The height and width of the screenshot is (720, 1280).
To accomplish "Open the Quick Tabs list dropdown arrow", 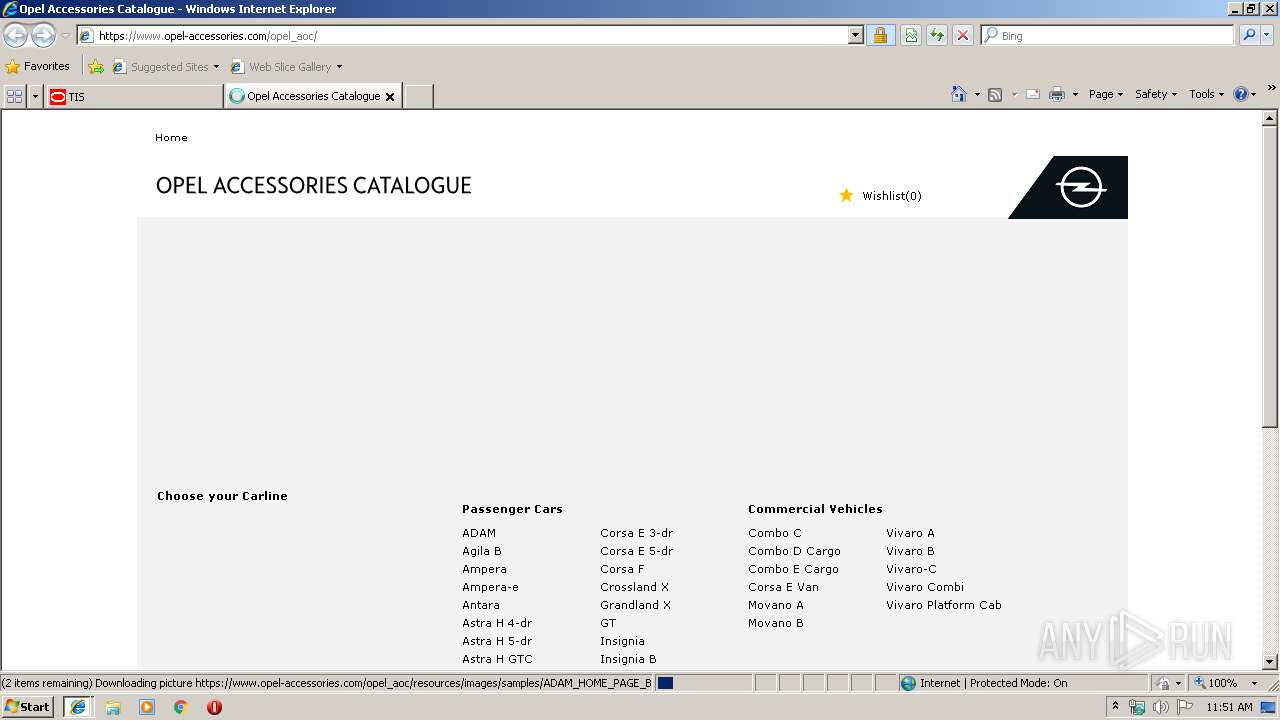I will tap(36, 96).
